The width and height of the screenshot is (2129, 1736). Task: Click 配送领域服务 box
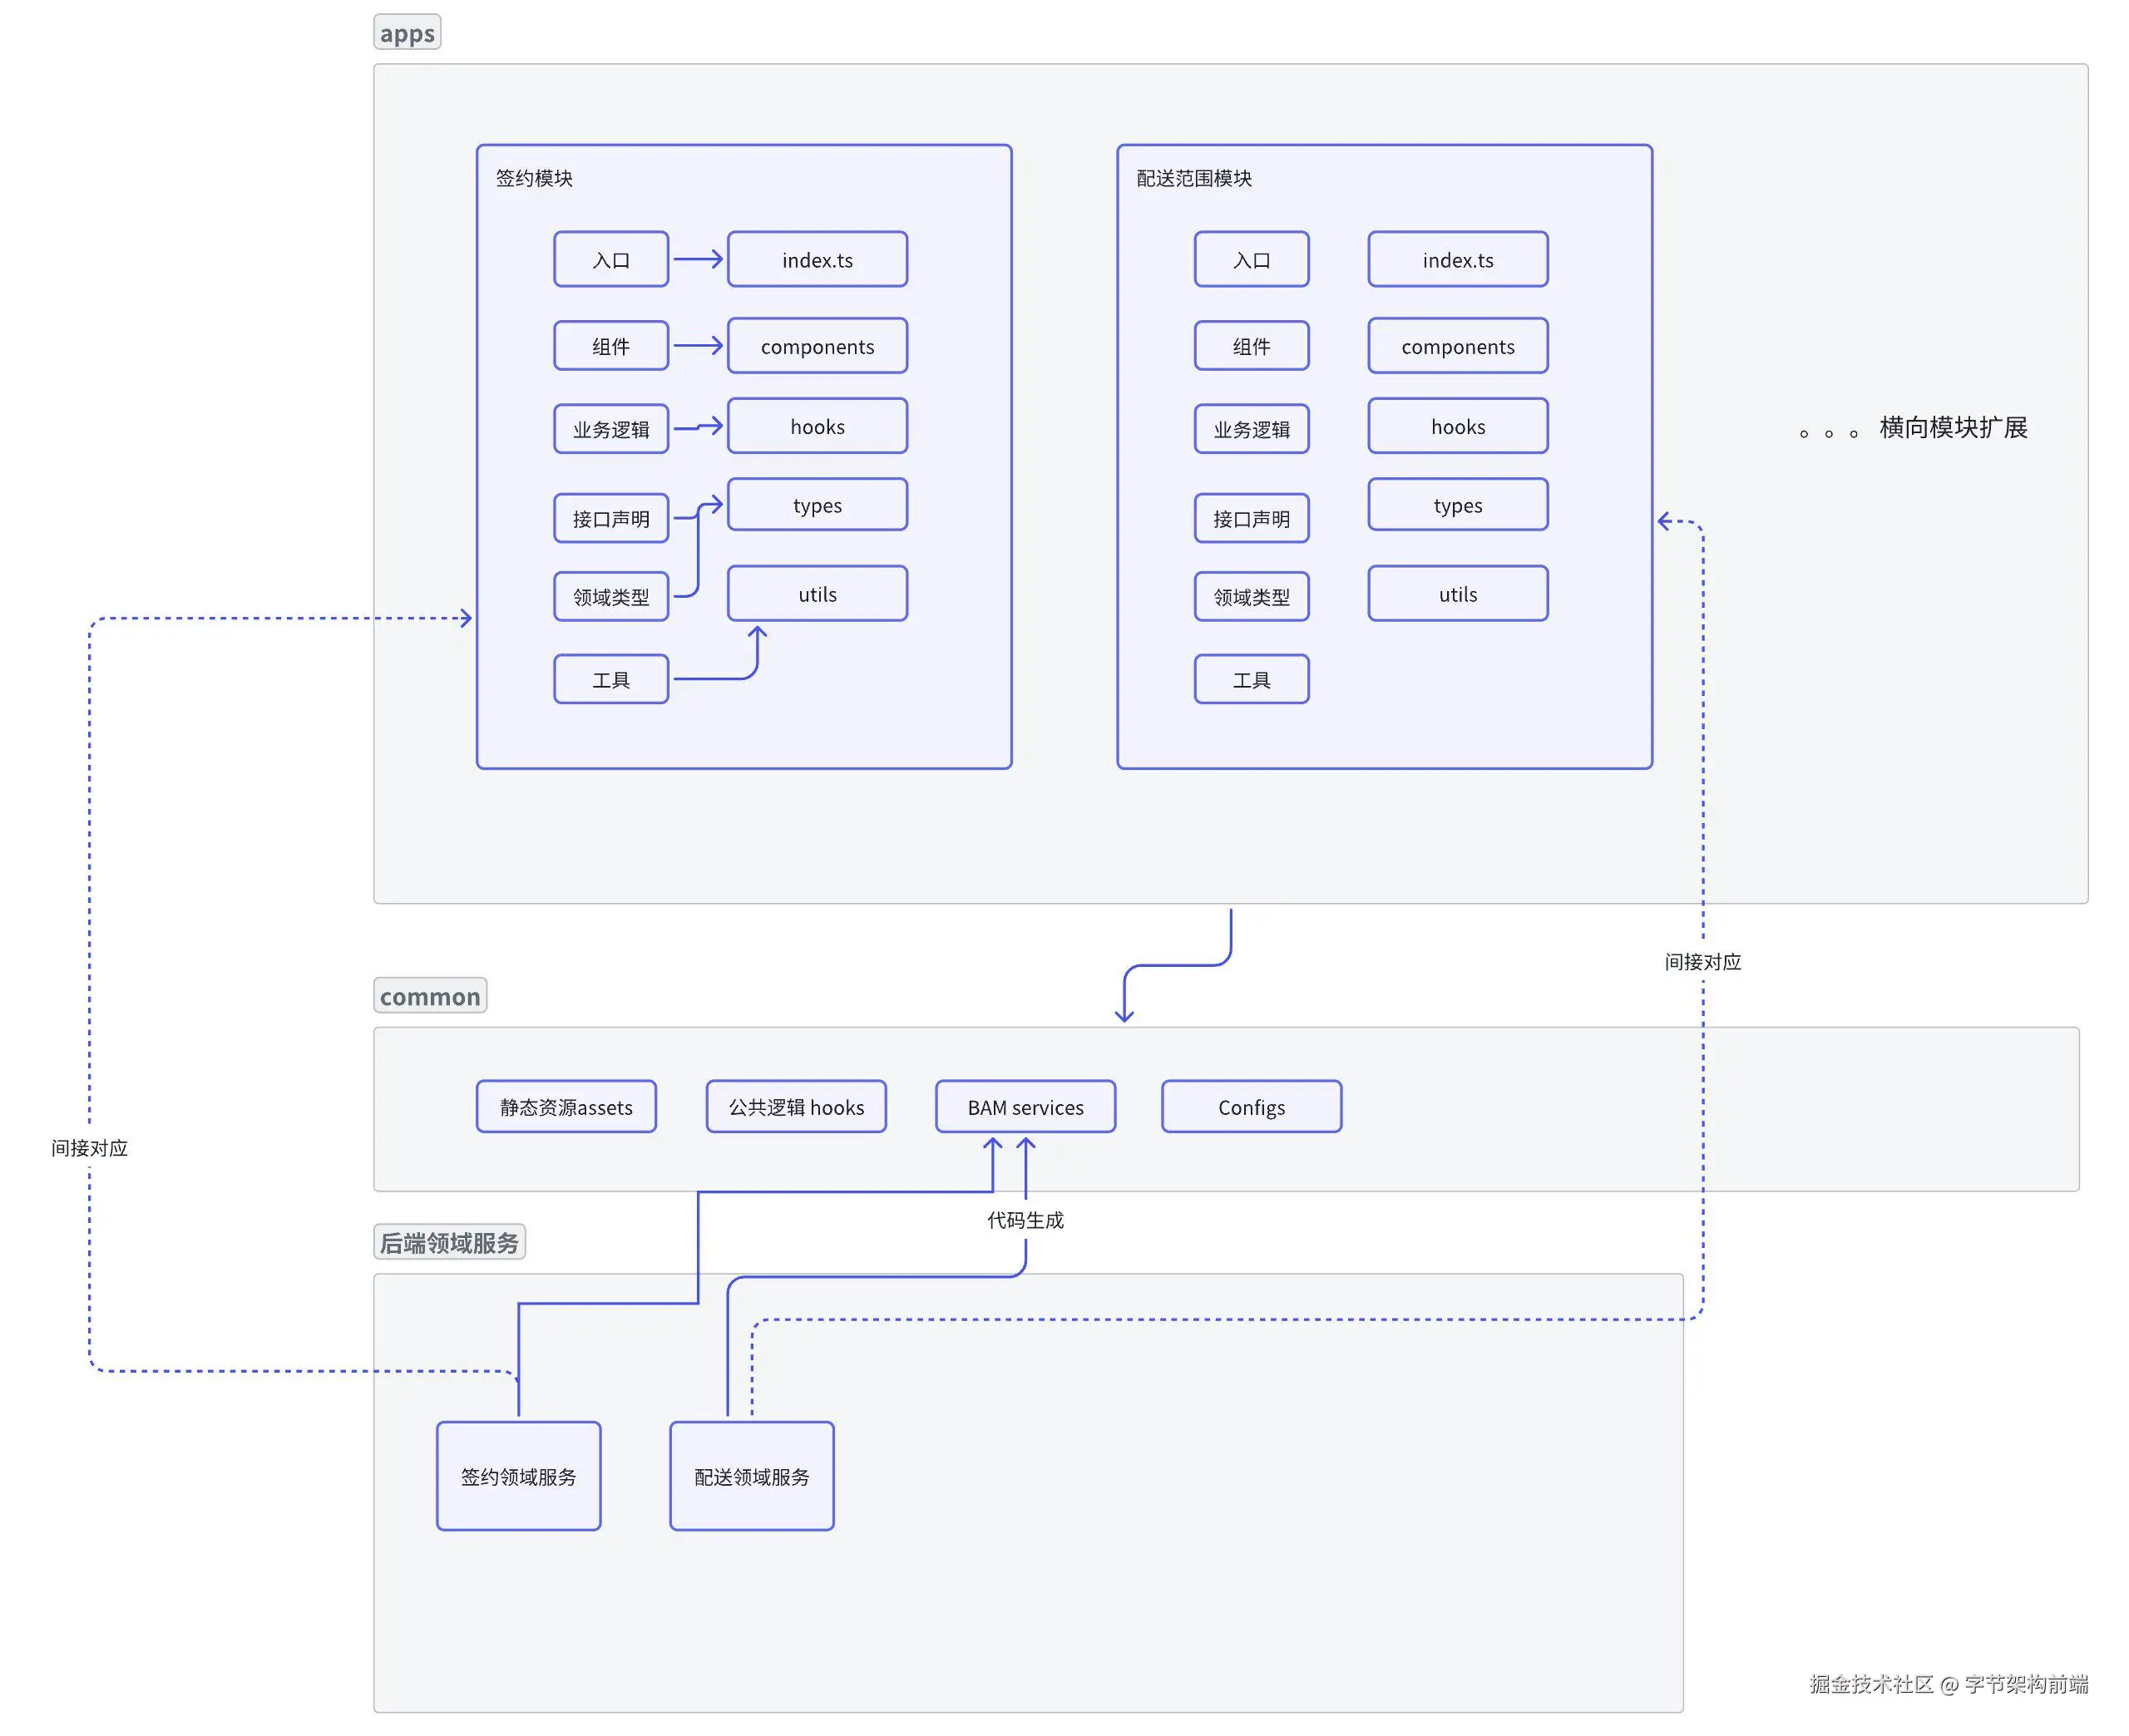pyautogui.click(x=751, y=1476)
